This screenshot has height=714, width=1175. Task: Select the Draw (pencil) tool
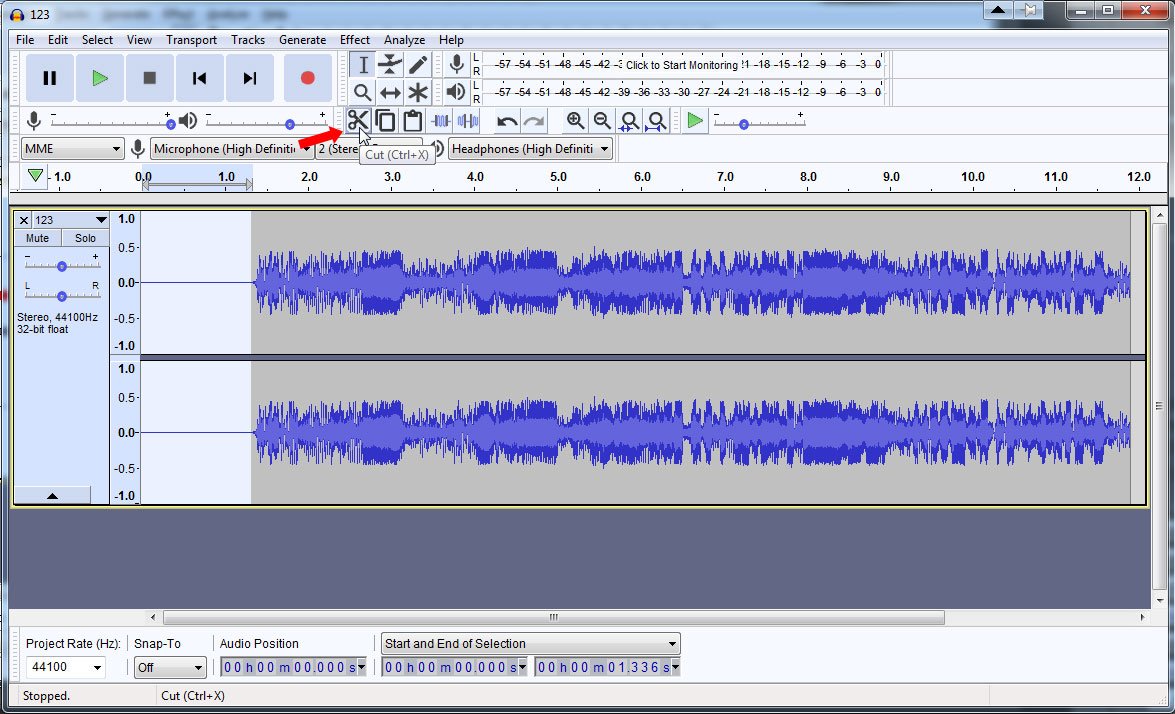point(417,65)
